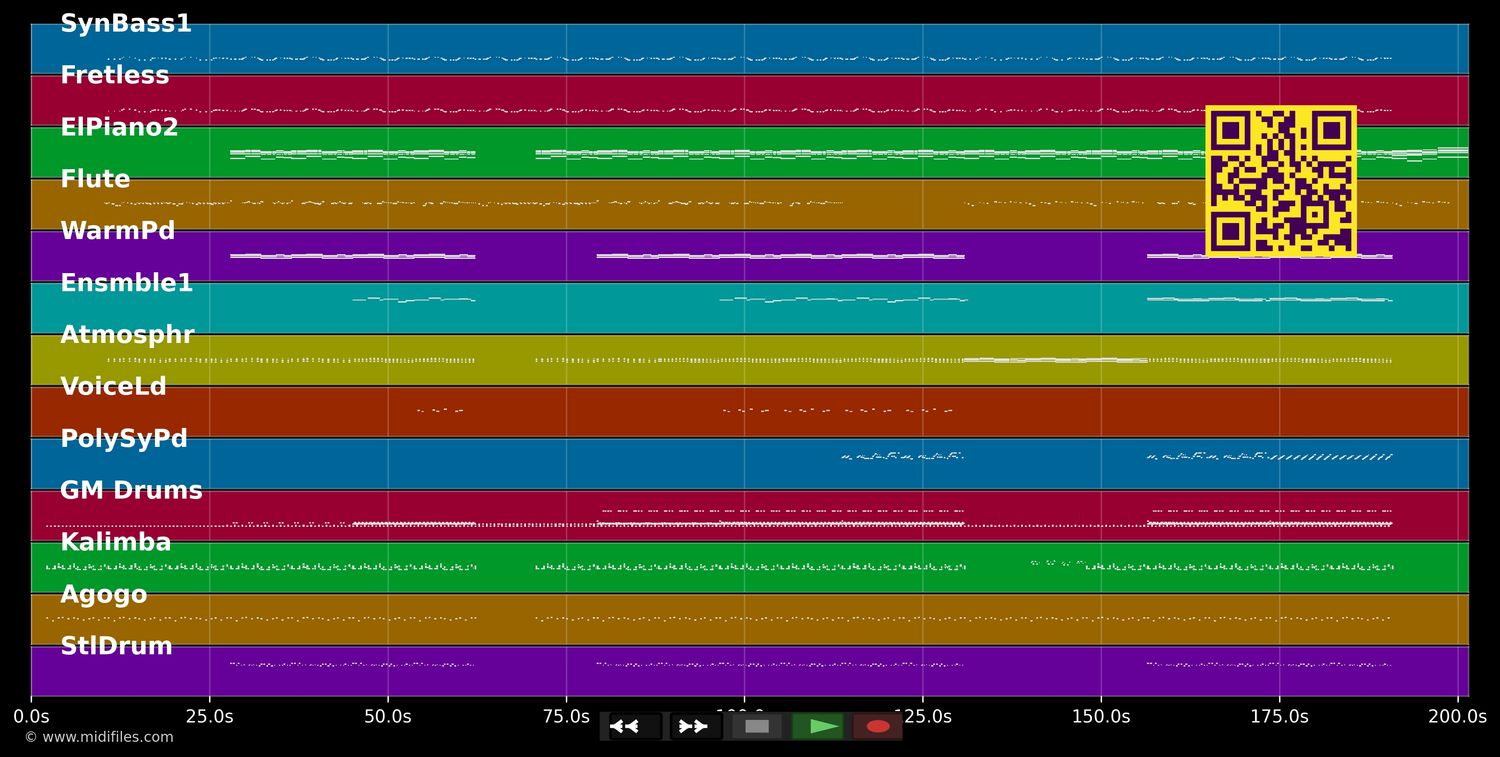Open the www.midifiles.com copyright link

[x=99, y=738]
